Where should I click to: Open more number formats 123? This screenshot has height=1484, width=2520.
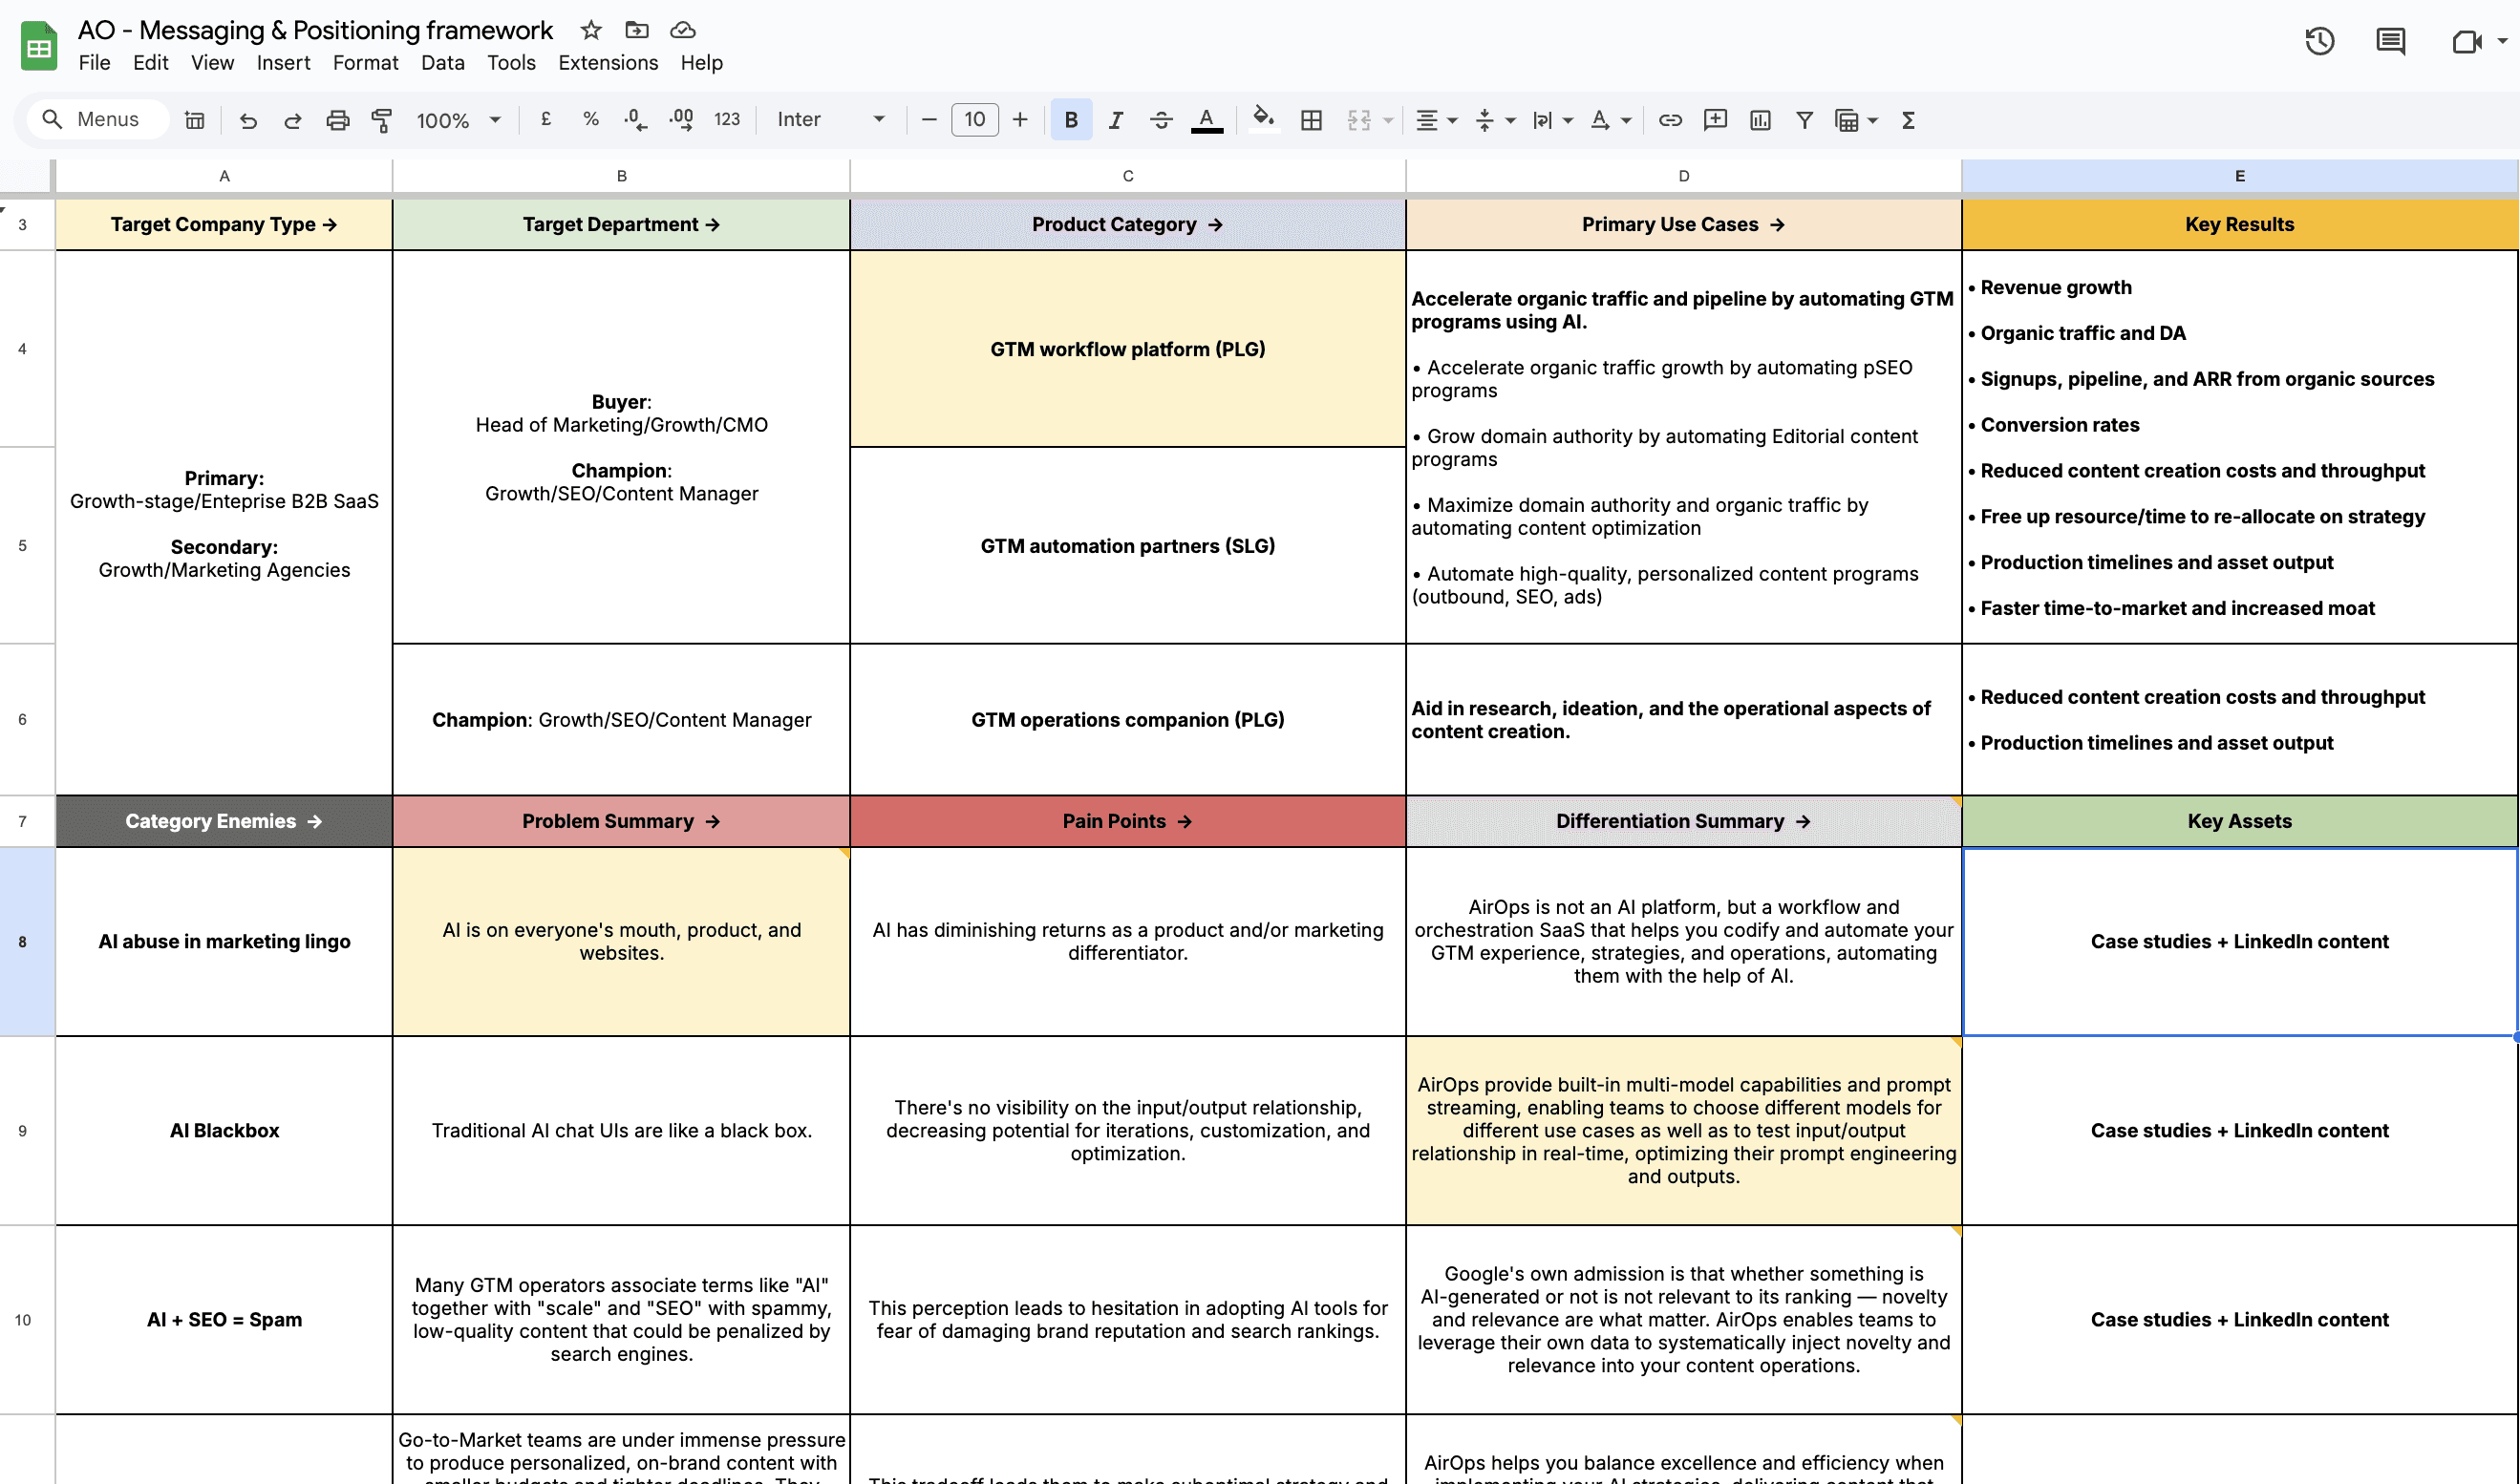[727, 120]
